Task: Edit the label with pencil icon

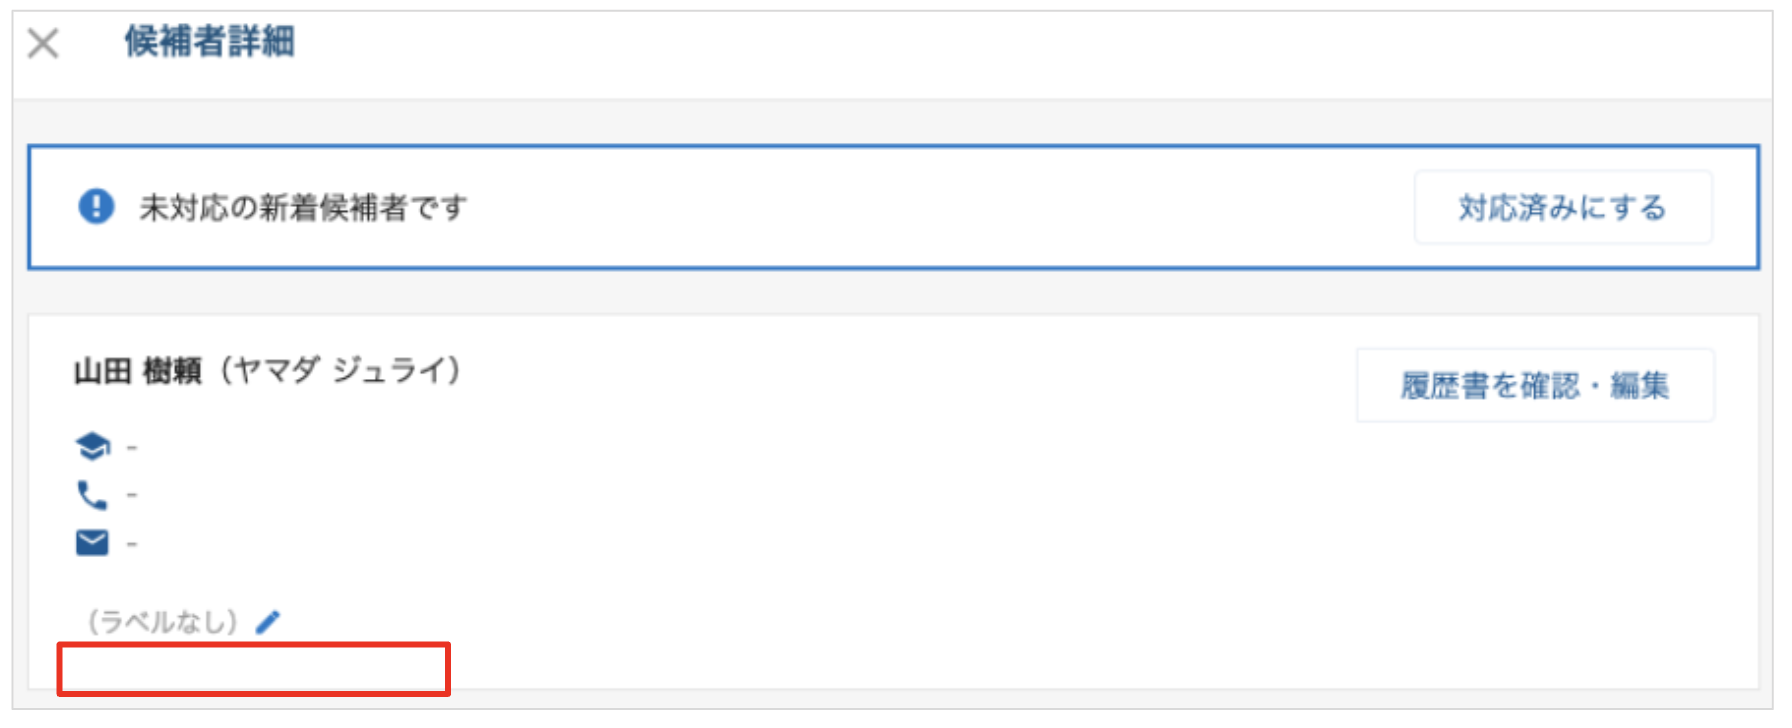Action: (x=268, y=622)
